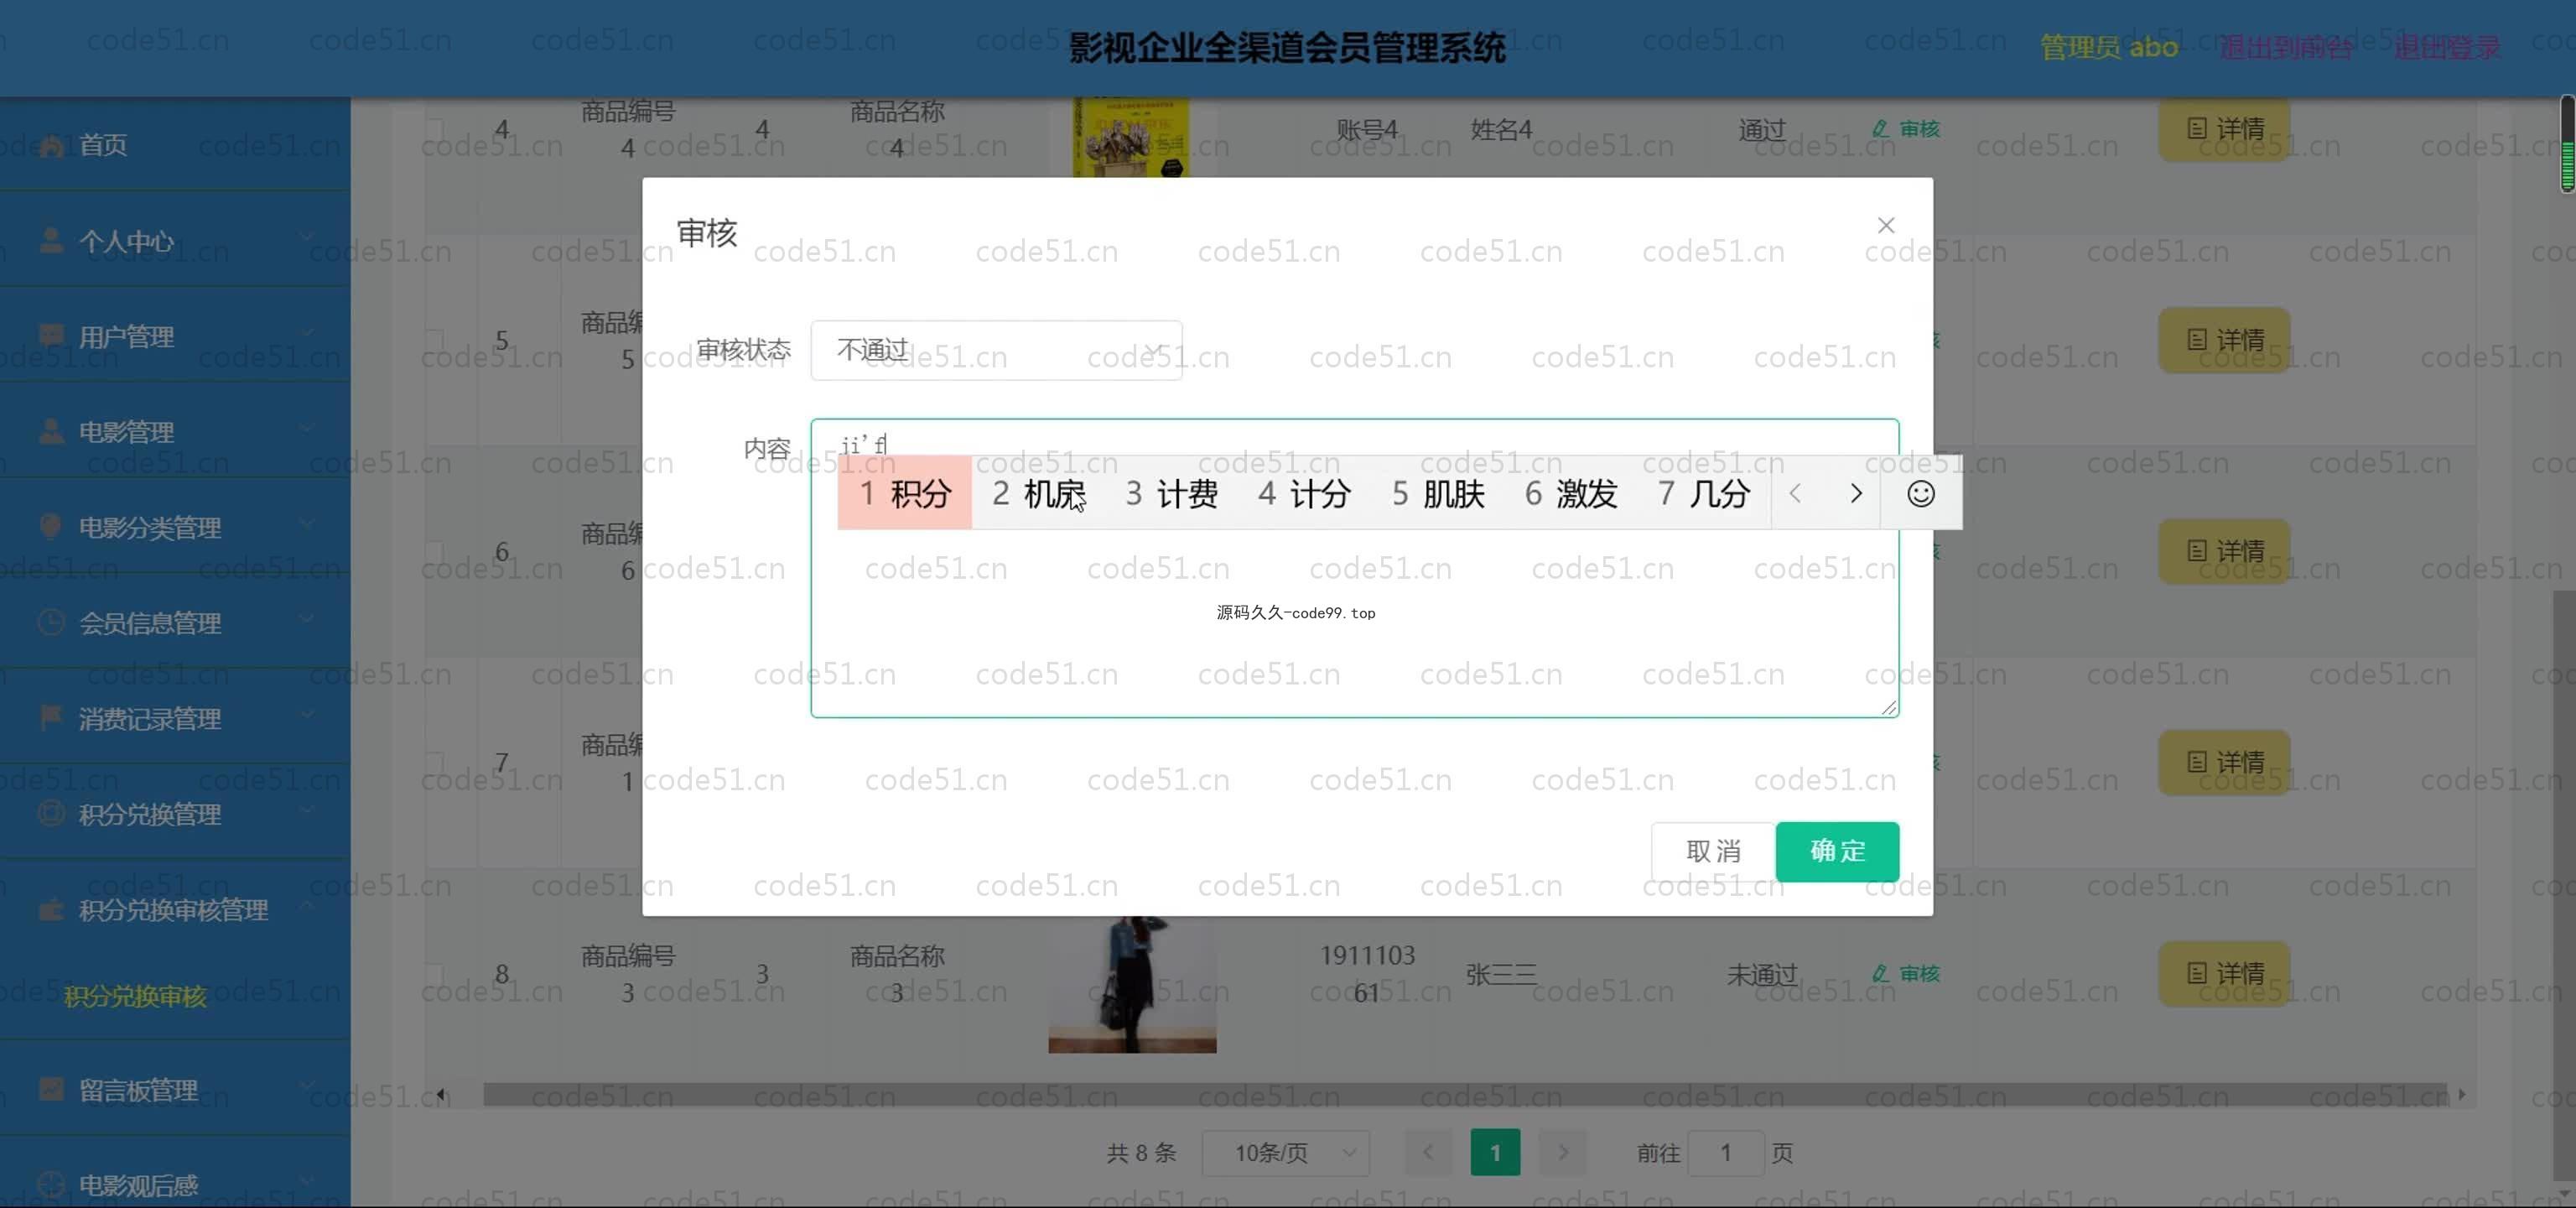Image resolution: width=2576 pixels, height=1208 pixels.
Task: Click 退出登录 in the header
Action: click(x=2447, y=47)
